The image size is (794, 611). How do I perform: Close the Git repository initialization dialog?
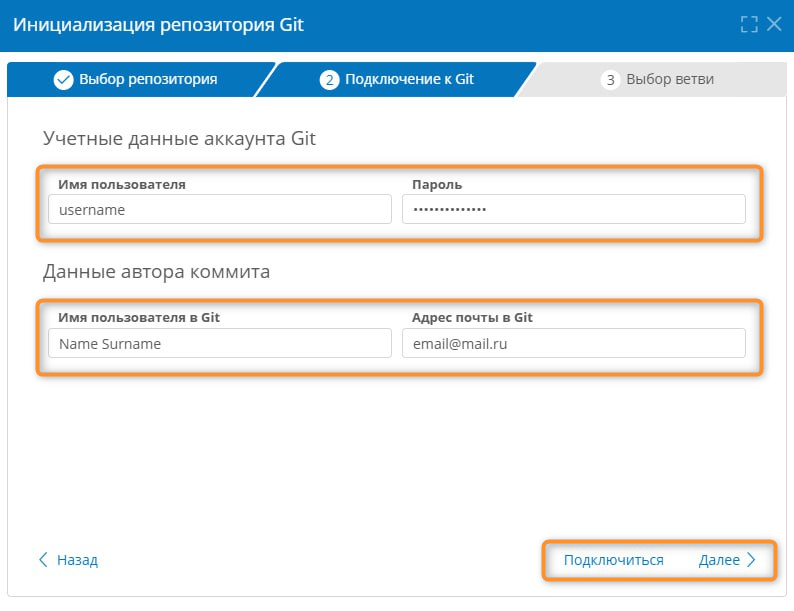click(774, 24)
